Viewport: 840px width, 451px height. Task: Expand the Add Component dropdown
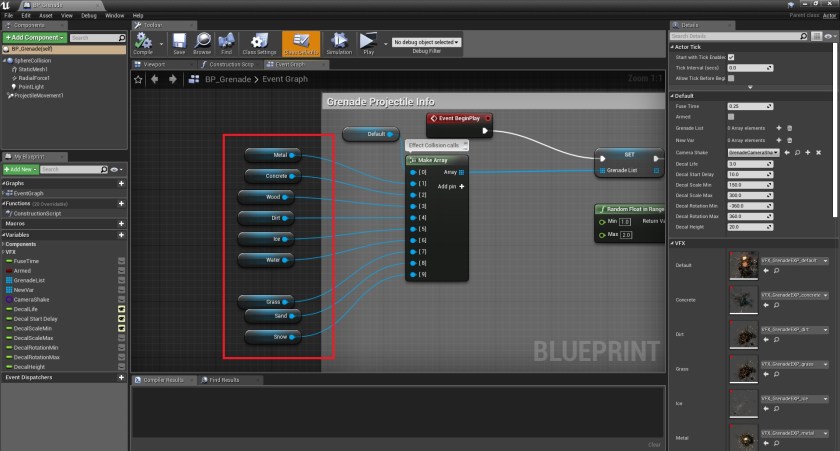(x=35, y=37)
